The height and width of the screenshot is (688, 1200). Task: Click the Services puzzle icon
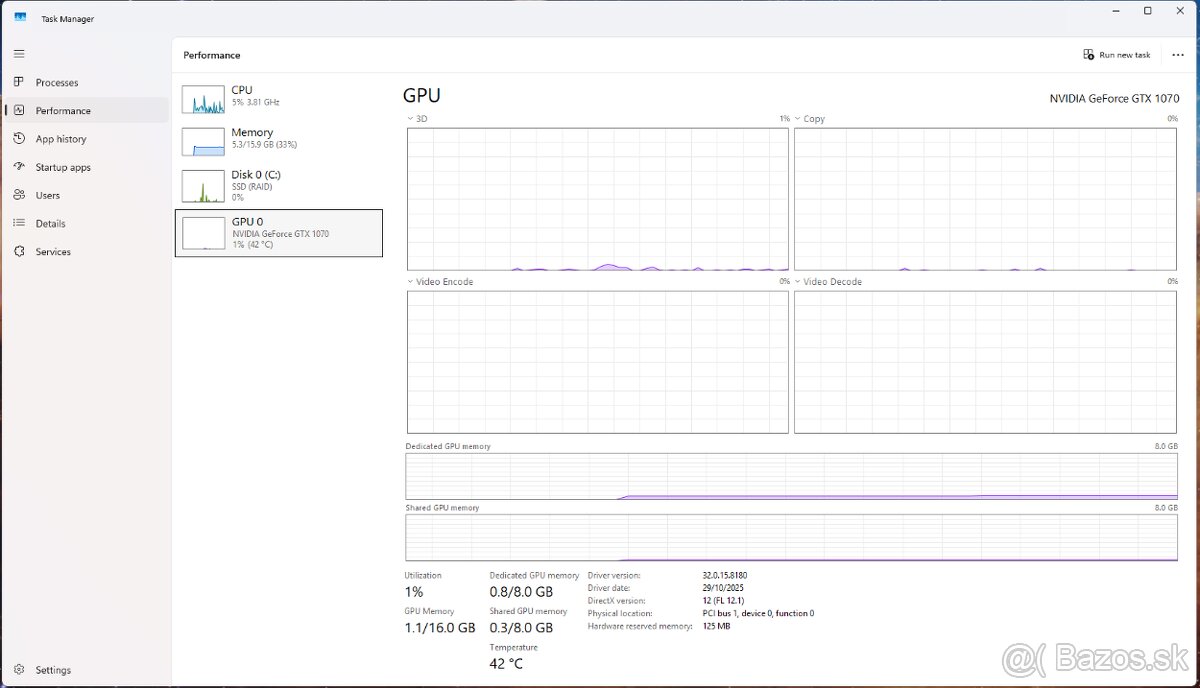(x=19, y=251)
